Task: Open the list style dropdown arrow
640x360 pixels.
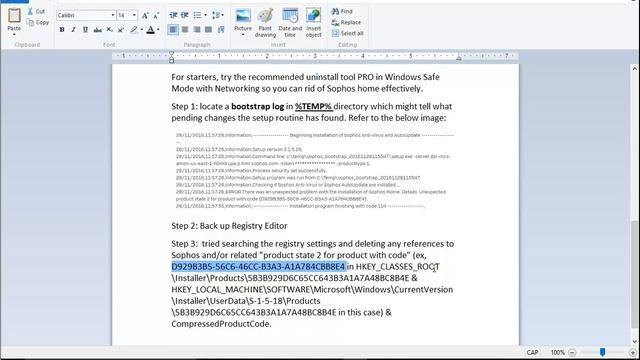Action: click(205, 15)
